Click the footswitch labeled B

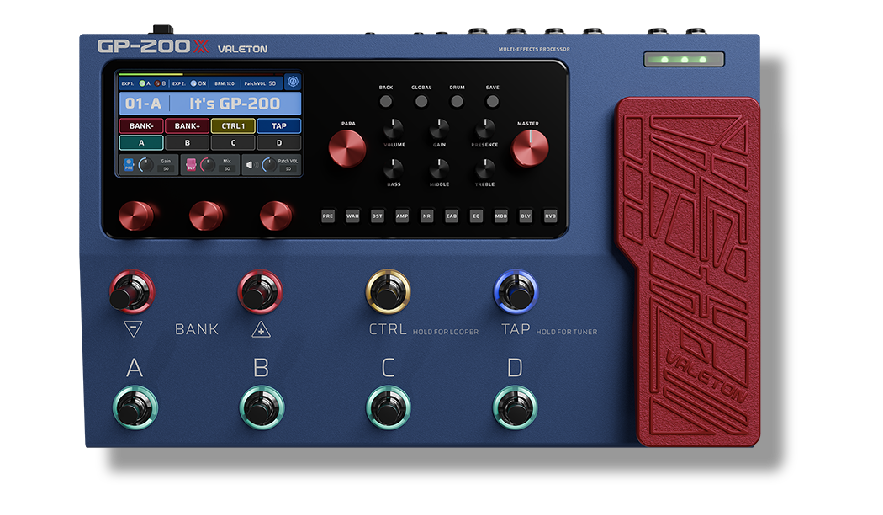(x=261, y=408)
